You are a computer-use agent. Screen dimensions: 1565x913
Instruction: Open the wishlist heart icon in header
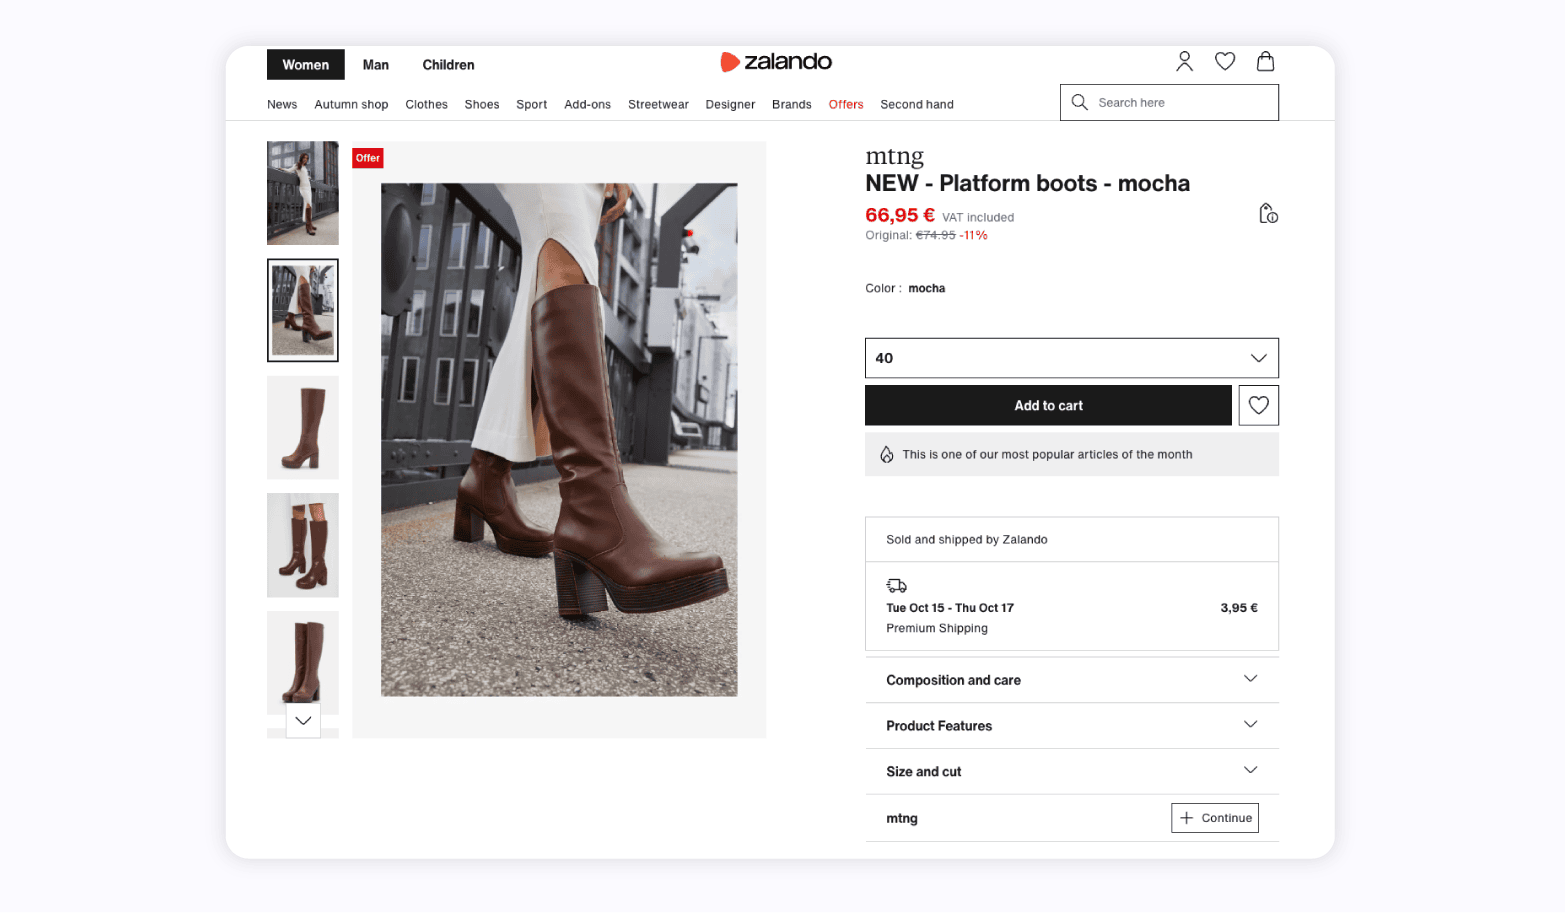click(x=1224, y=61)
